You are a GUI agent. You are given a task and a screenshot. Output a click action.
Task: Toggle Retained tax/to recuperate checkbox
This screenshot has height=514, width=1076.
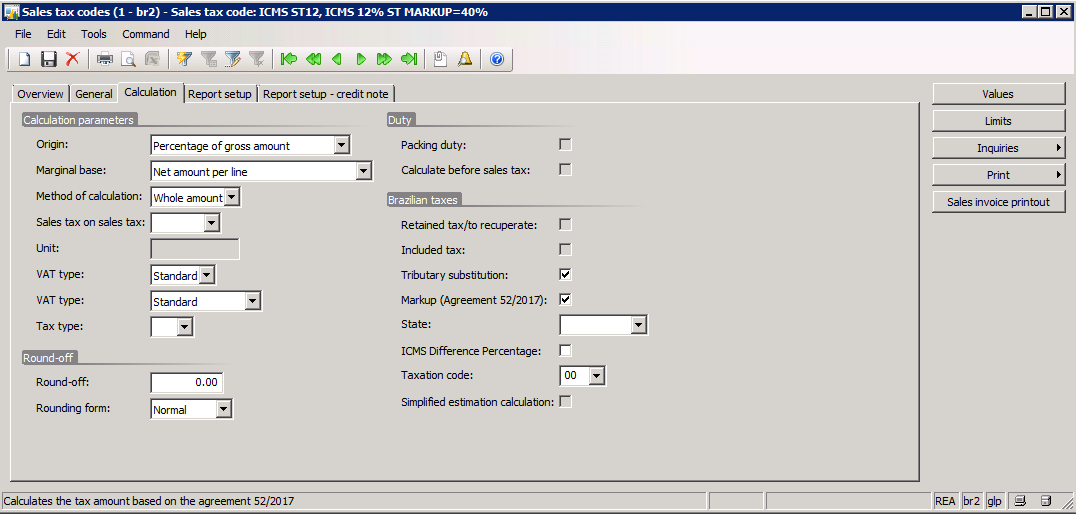point(565,224)
